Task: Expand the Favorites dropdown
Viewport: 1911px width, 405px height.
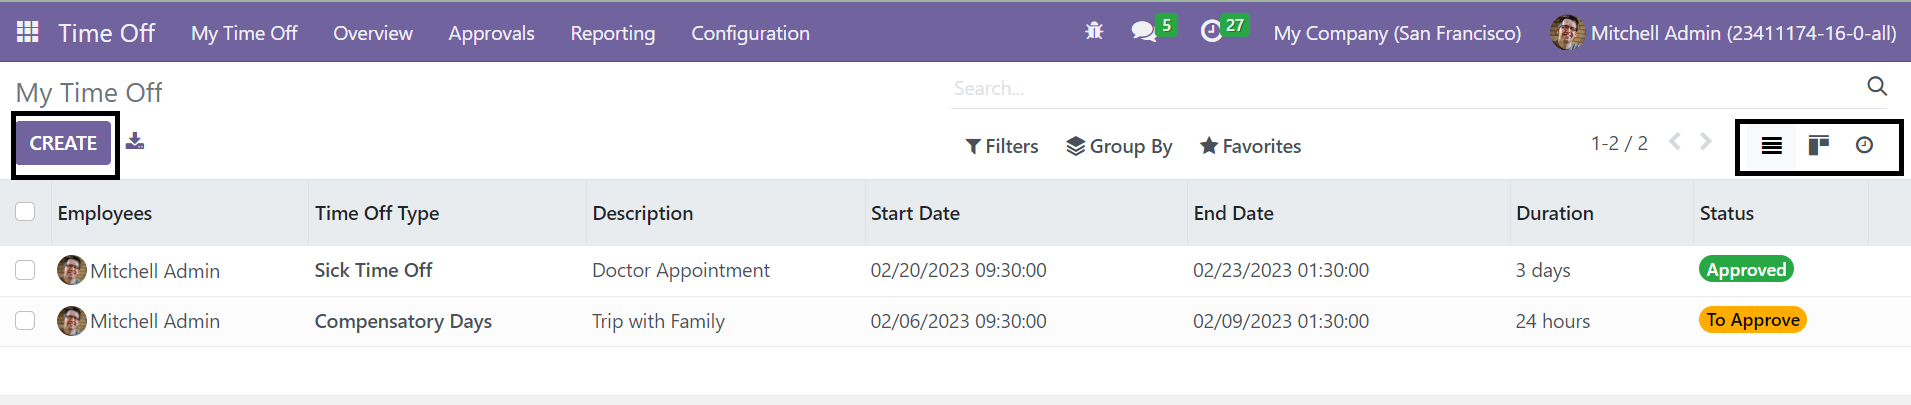Action: (1250, 146)
